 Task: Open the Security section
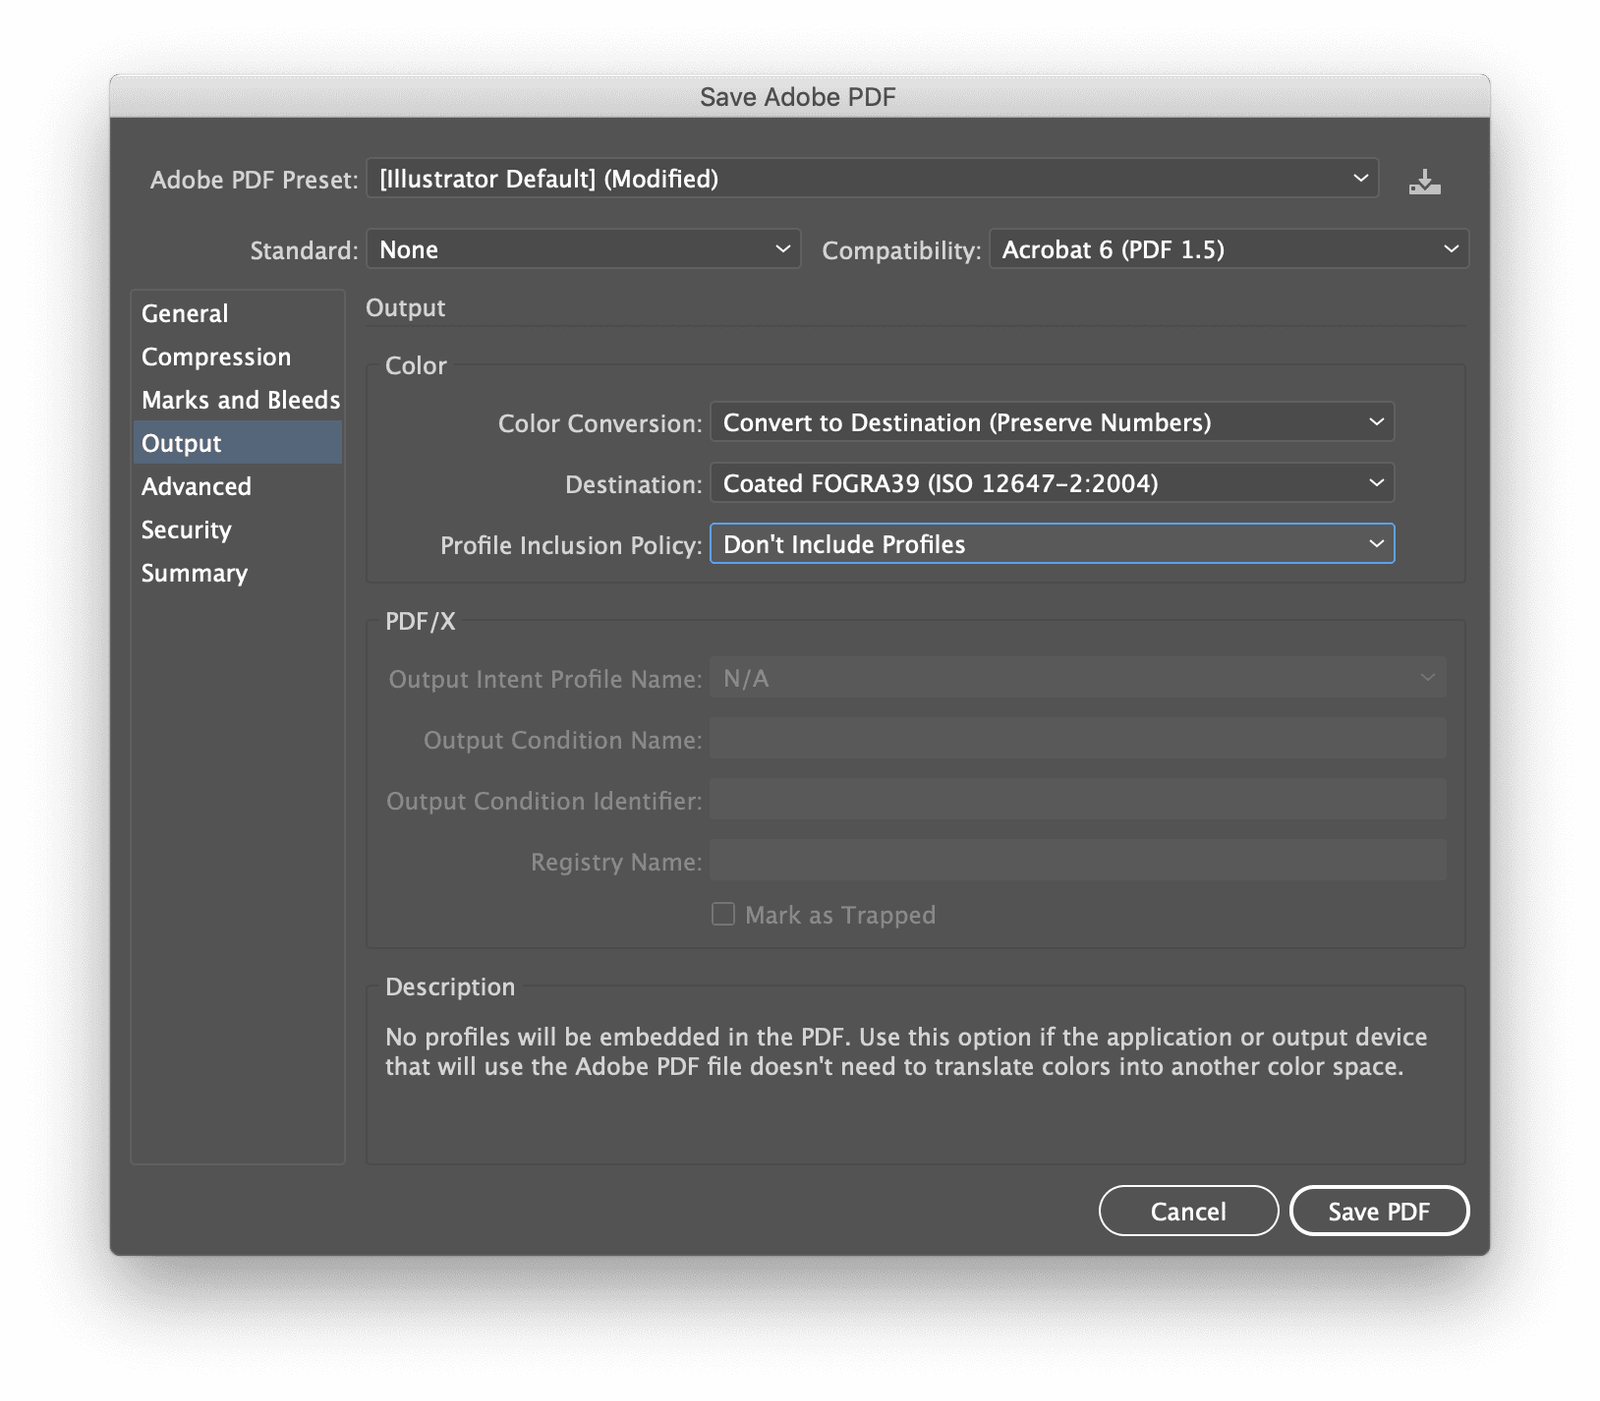point(237,530)
